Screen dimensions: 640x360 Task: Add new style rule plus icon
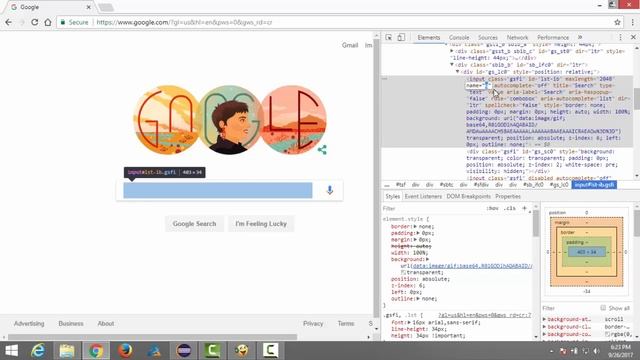(524, 208)
